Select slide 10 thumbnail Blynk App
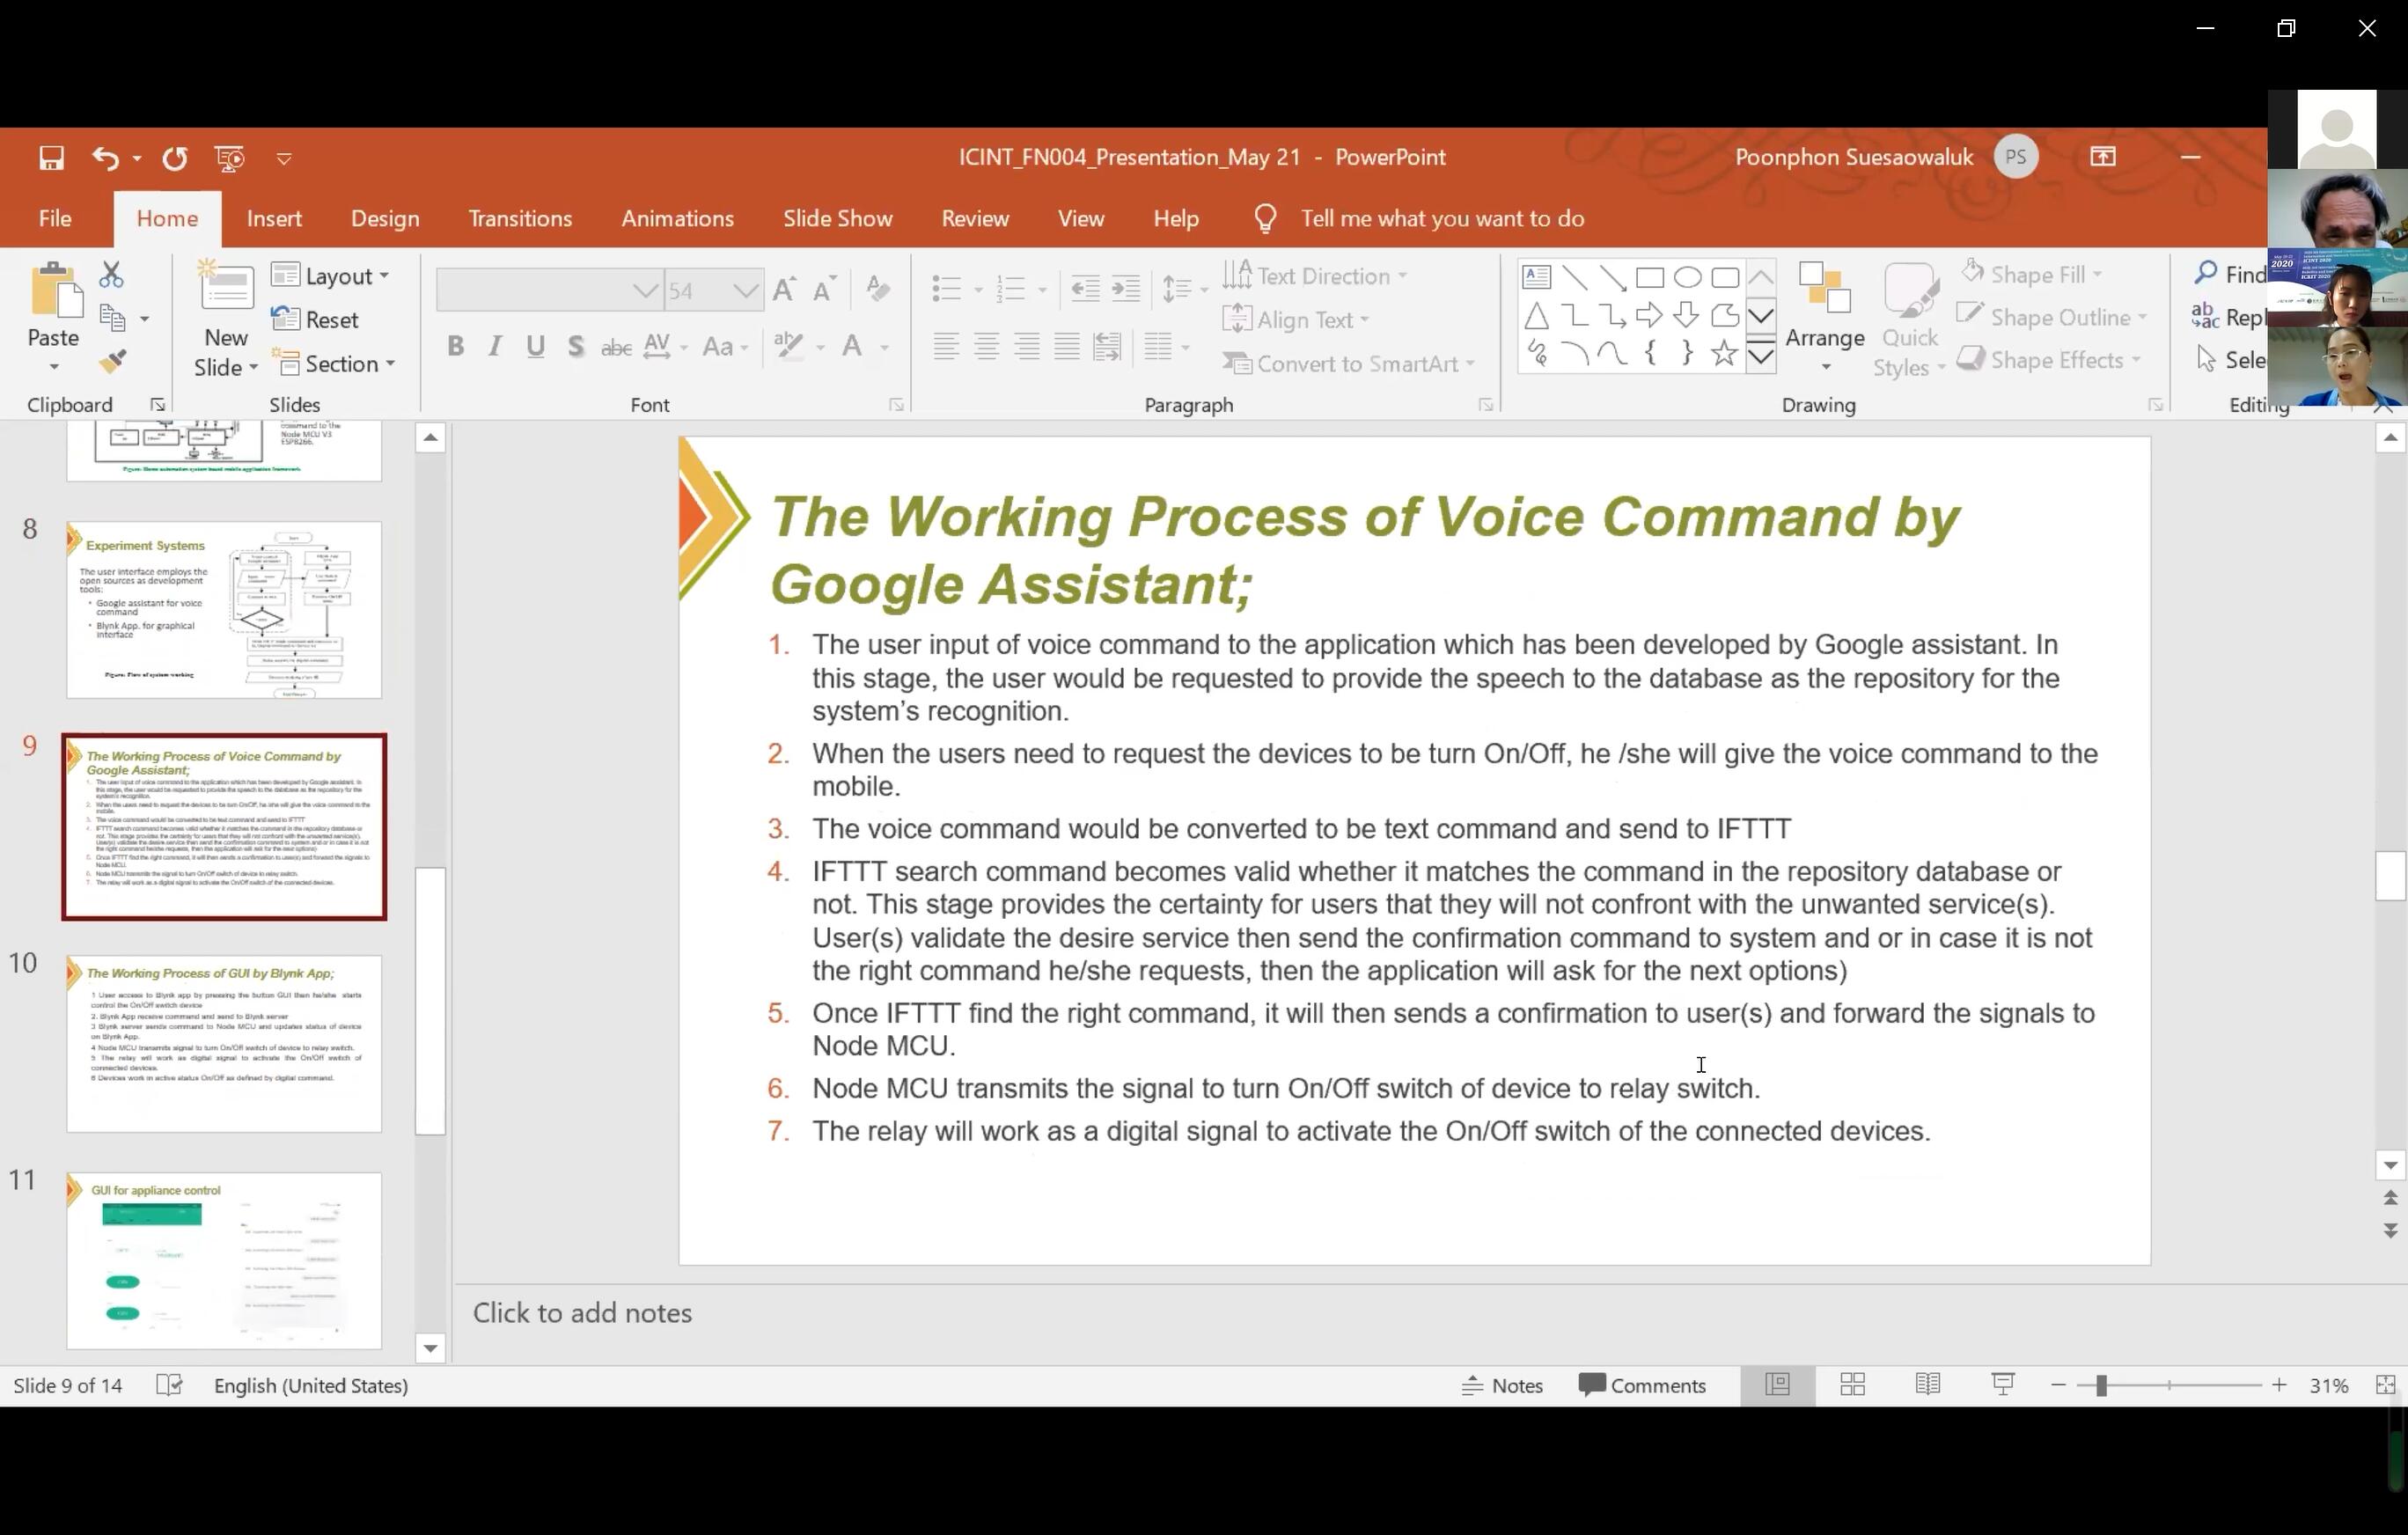This screenshot has height=1535, width=2408. (224, 1043)
